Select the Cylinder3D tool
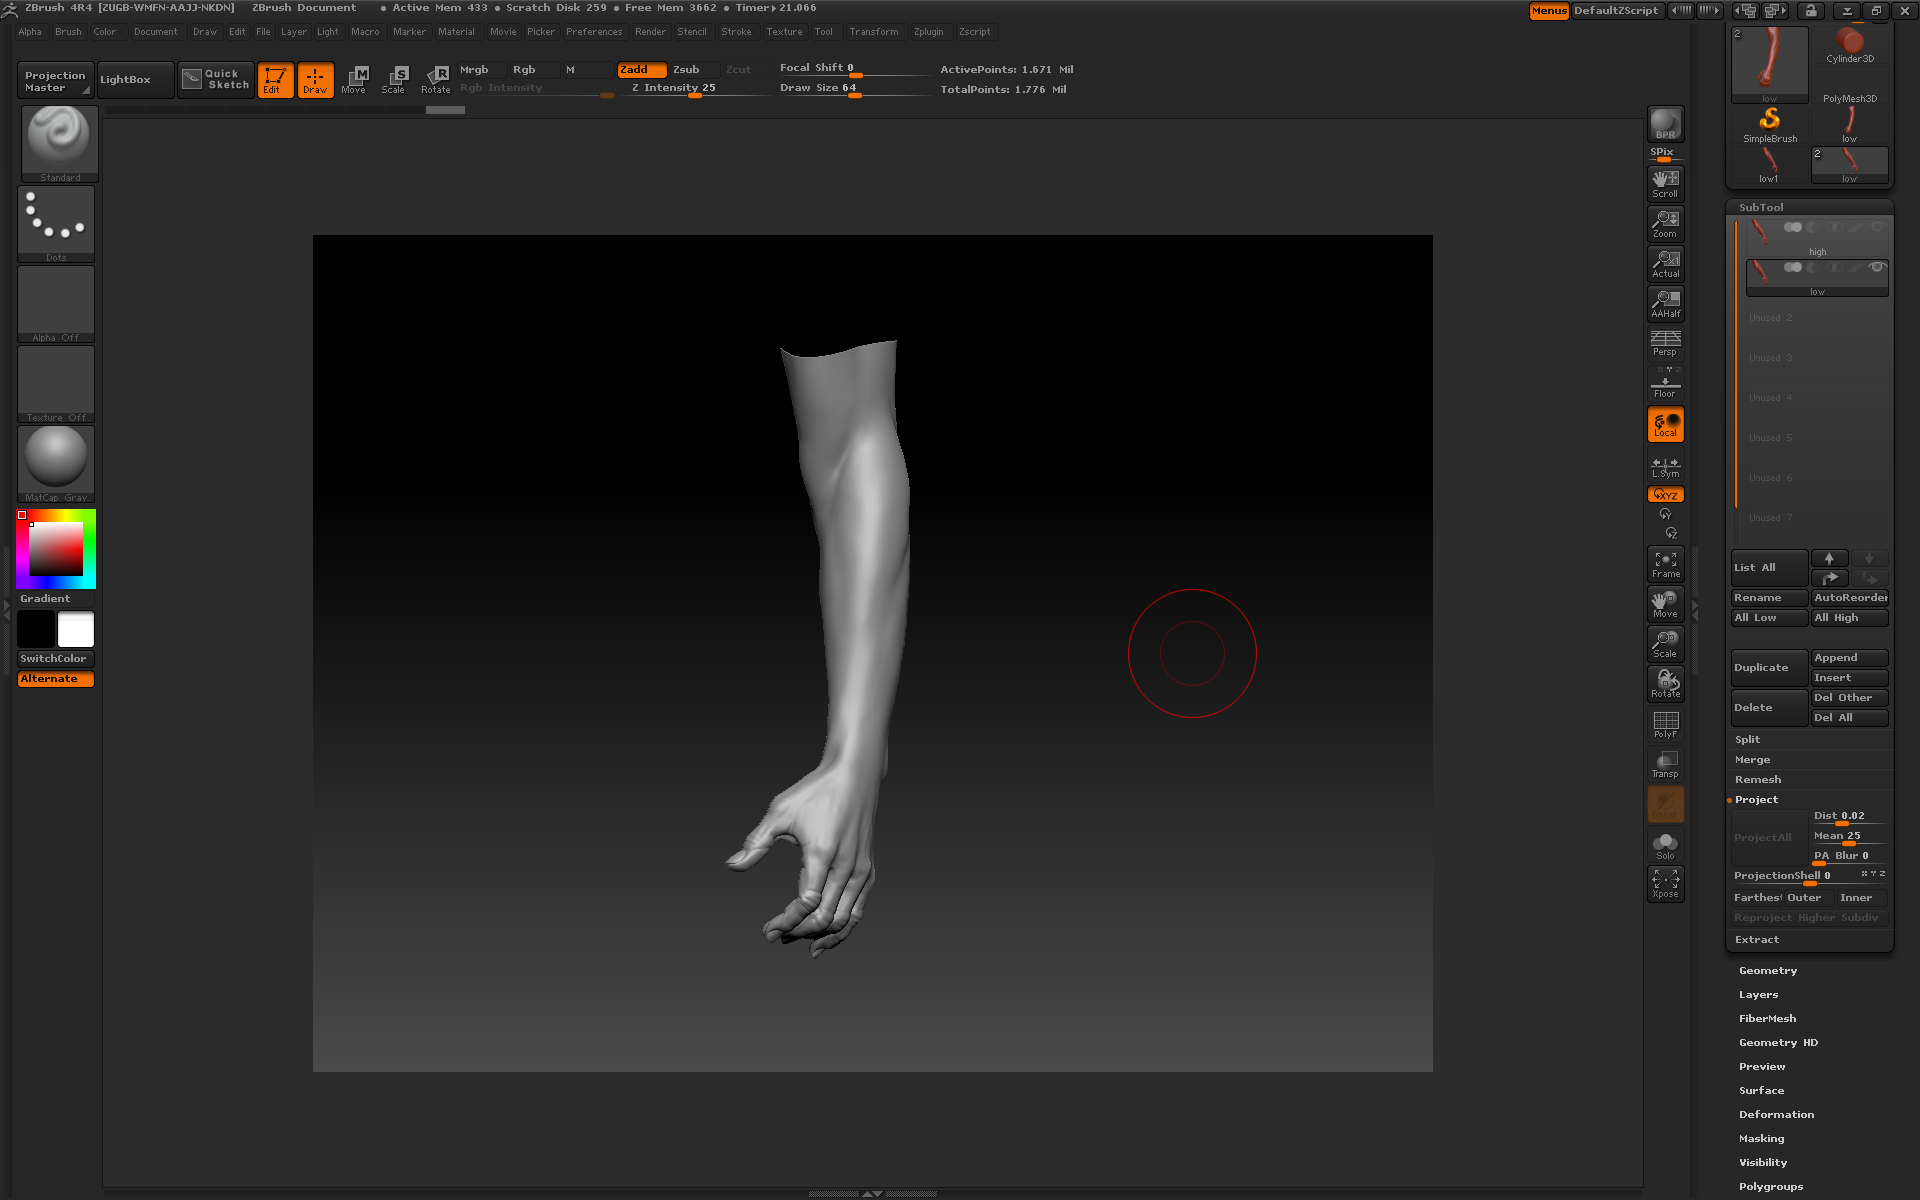This screenshot has height=1200, width=1920. point(1850,46)
